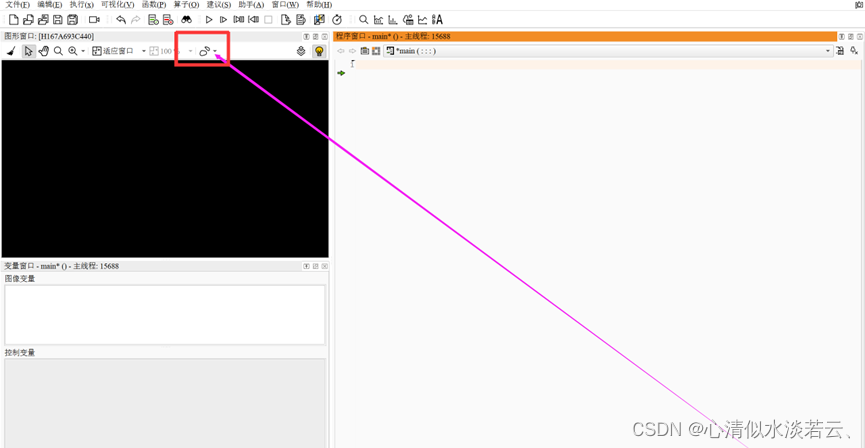Screen dimensions: 865x448
Task: Click the forward arrow in program window
Action: pos(353,51)
